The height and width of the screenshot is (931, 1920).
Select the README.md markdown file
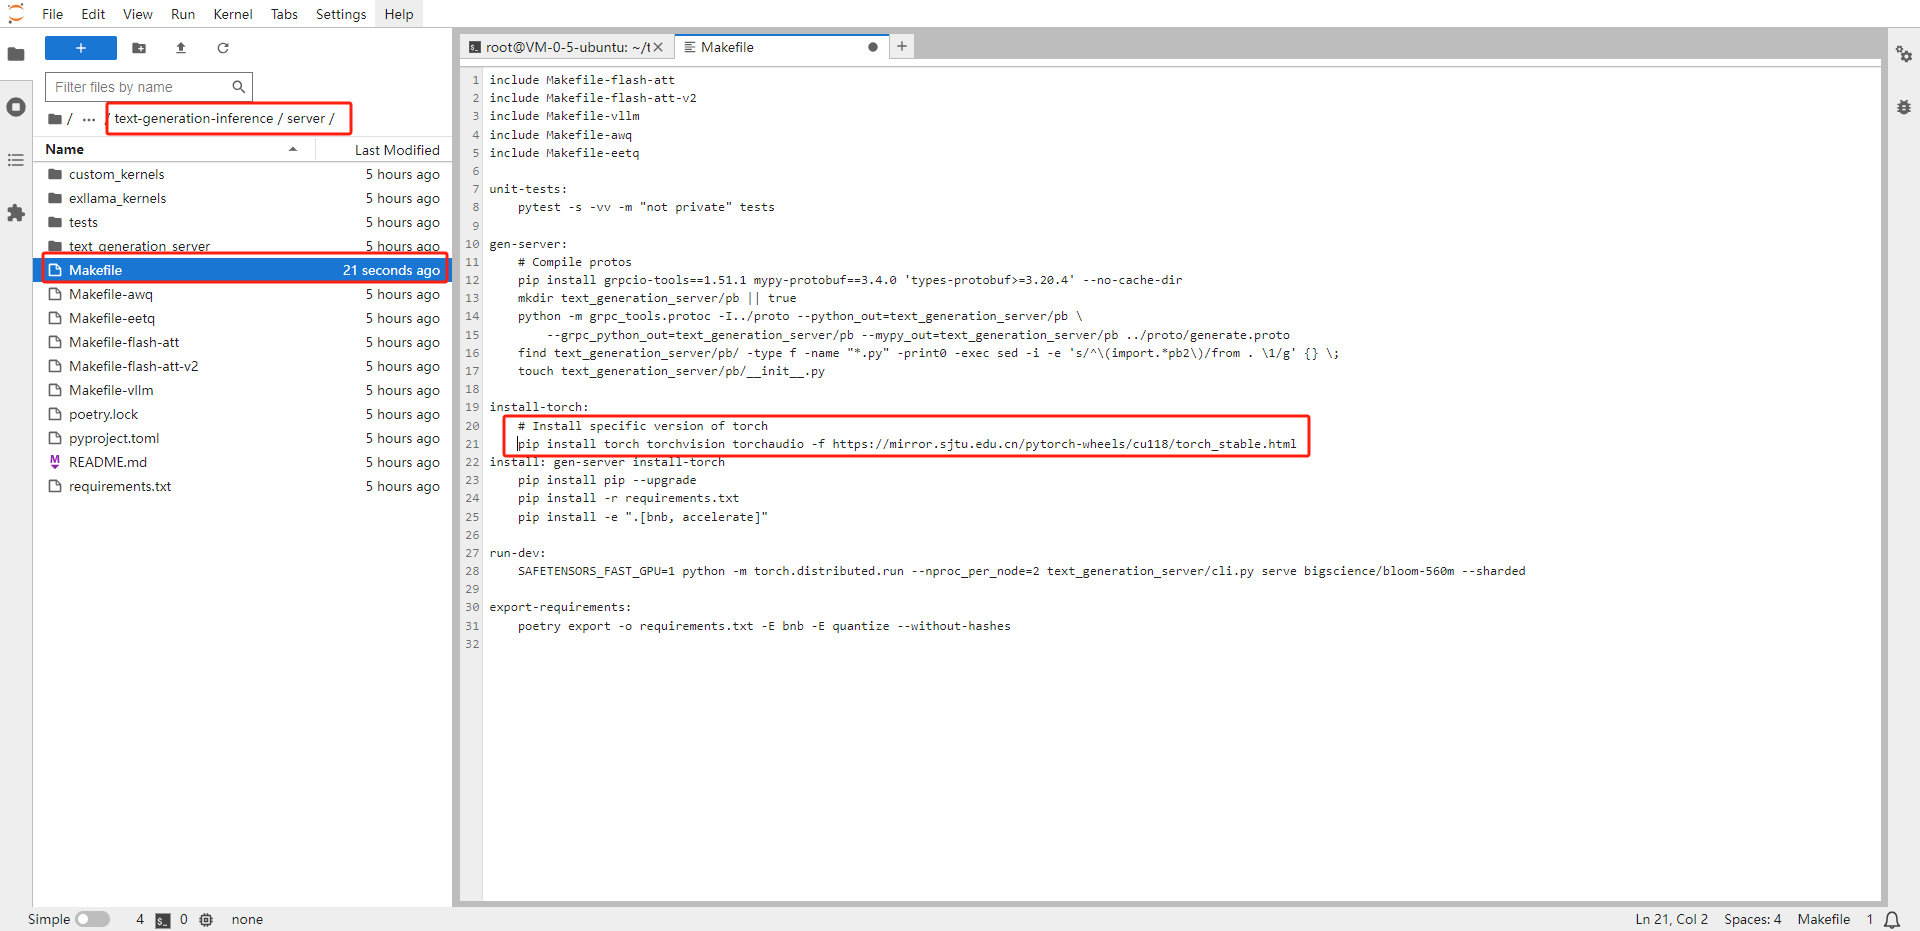point(243,462)
